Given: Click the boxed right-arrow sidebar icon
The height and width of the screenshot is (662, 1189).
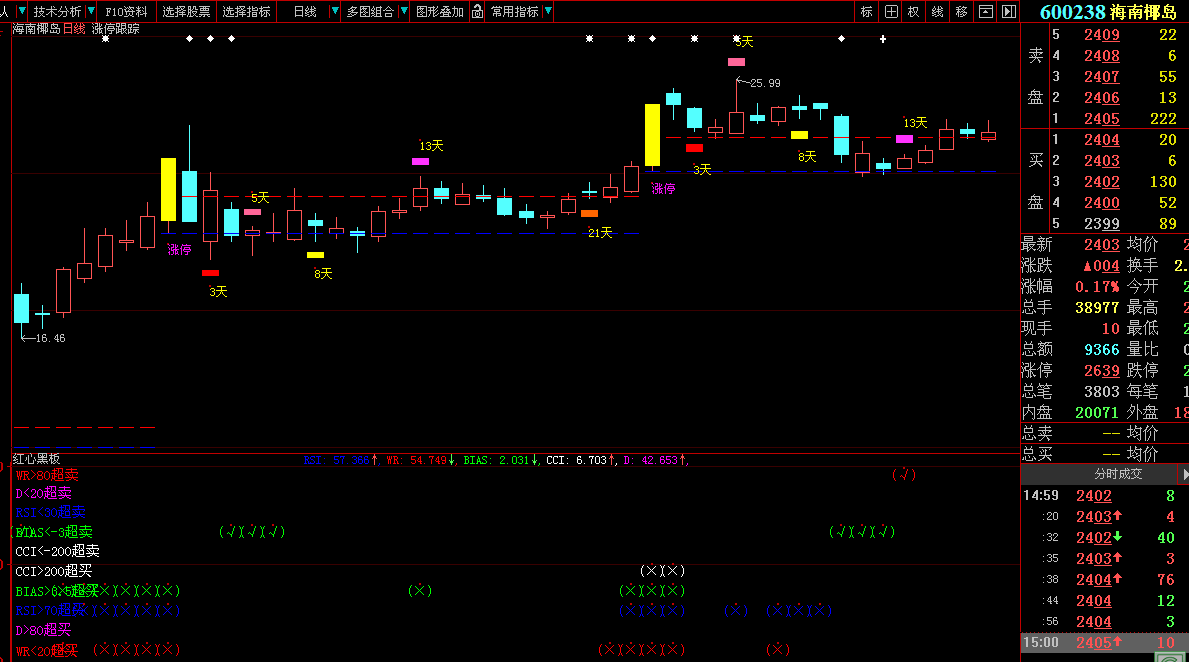Looking at the screenshot, I should coord(1008,12).
